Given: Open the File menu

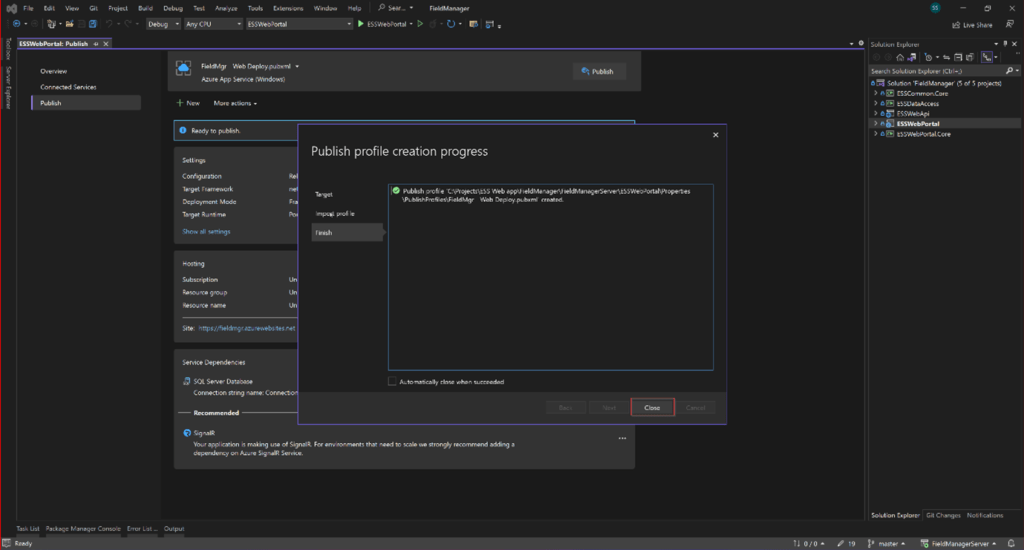Looking at the screenshot, I should click(x=28, y=8).
